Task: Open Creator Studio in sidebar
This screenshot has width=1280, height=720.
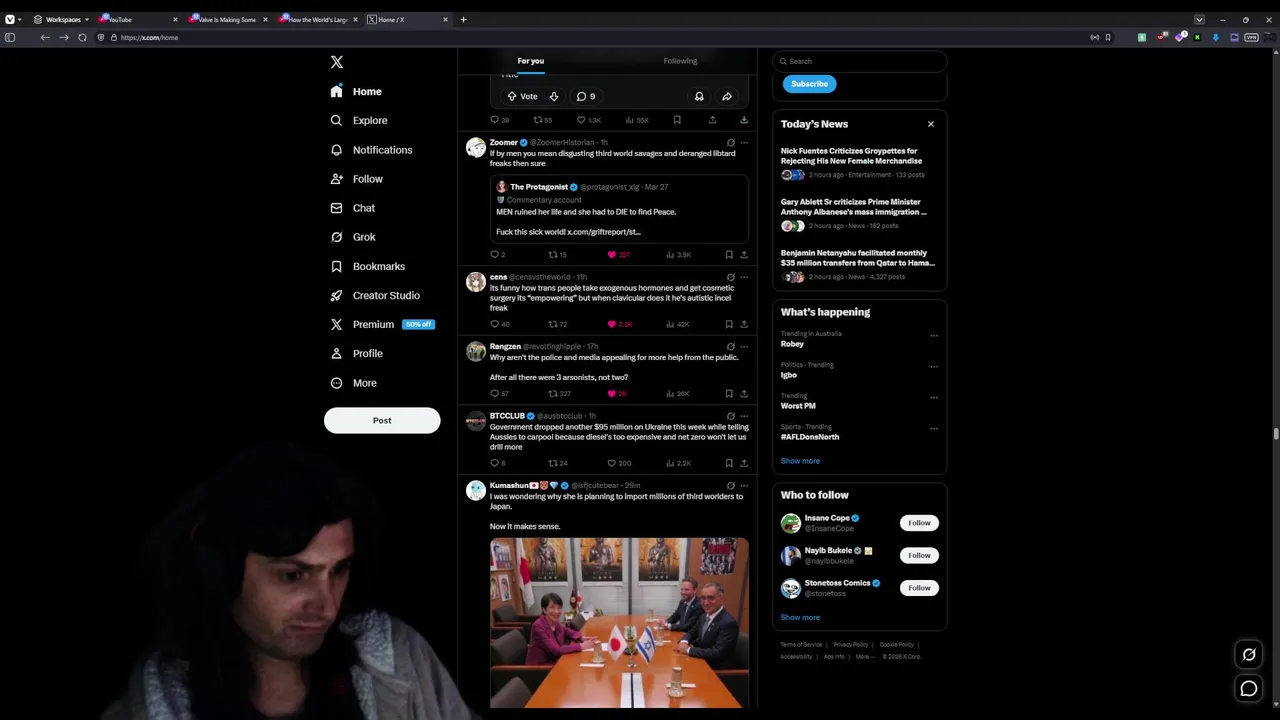Action: click(374, 295)
